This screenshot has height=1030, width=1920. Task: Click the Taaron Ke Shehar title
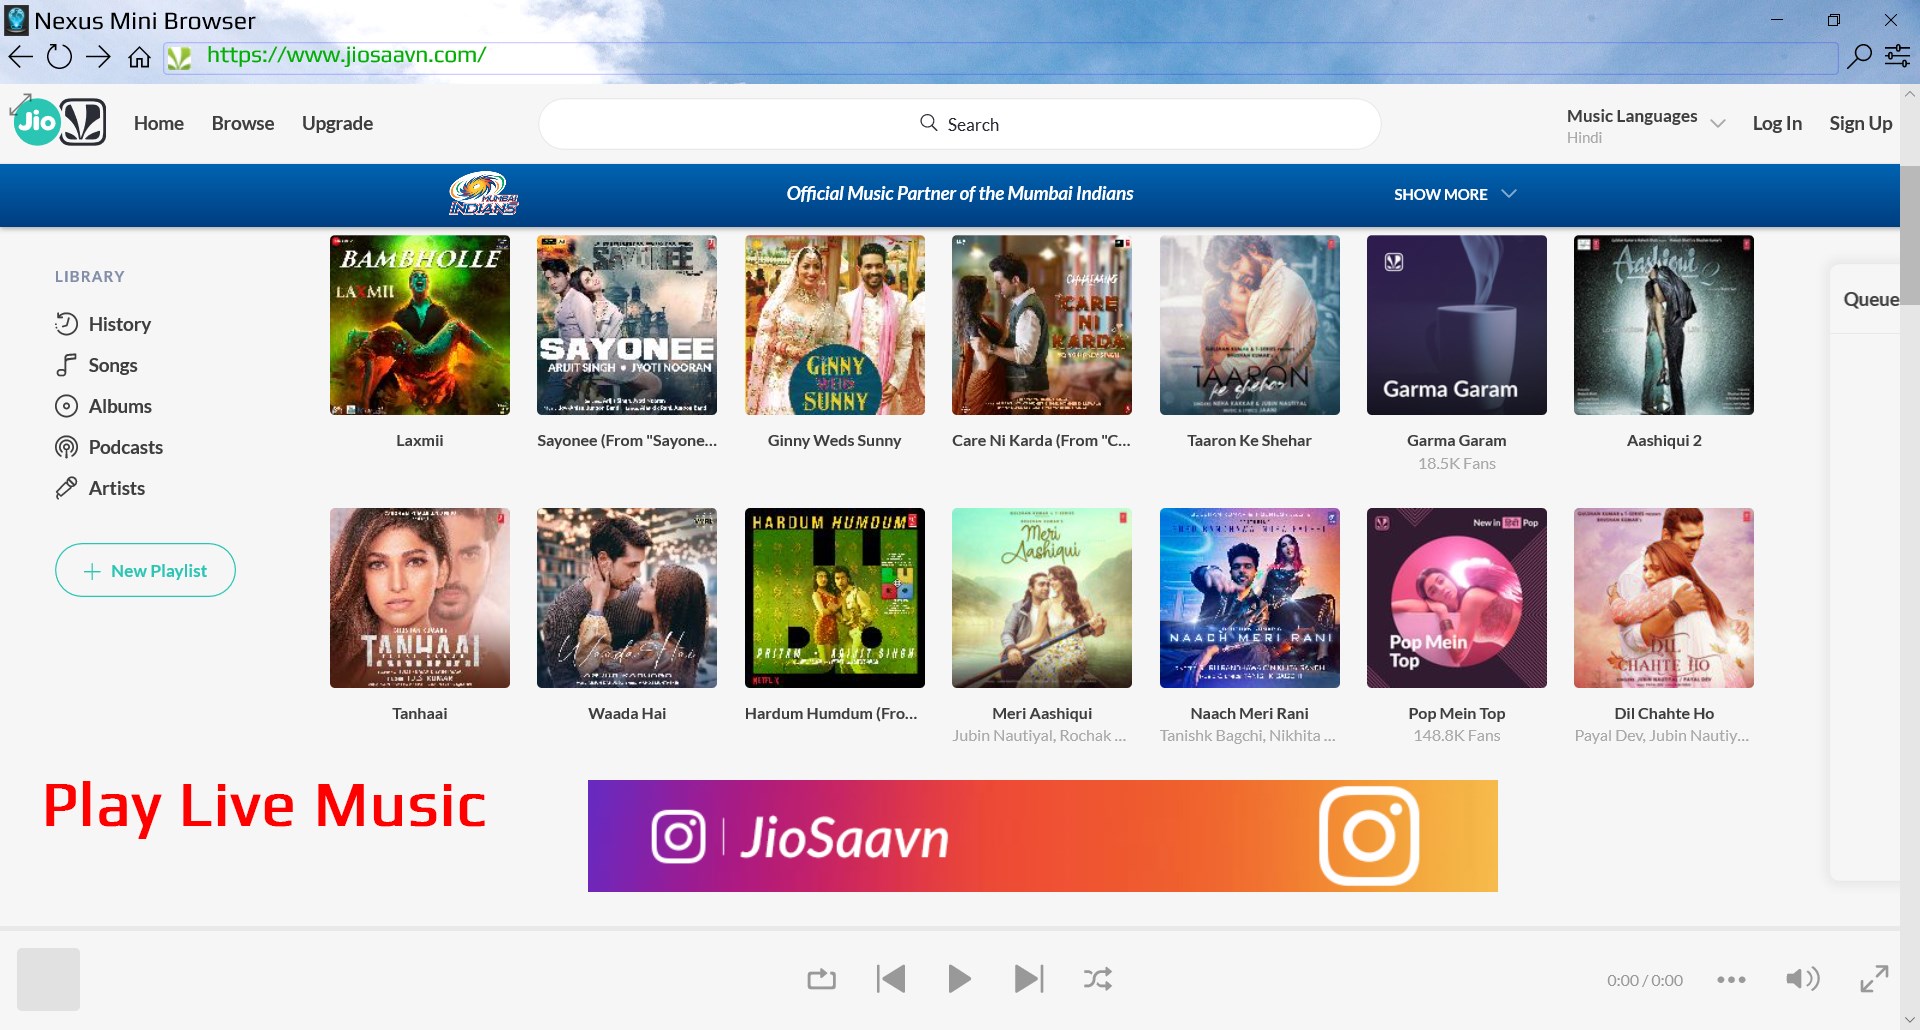[1250, 440]
